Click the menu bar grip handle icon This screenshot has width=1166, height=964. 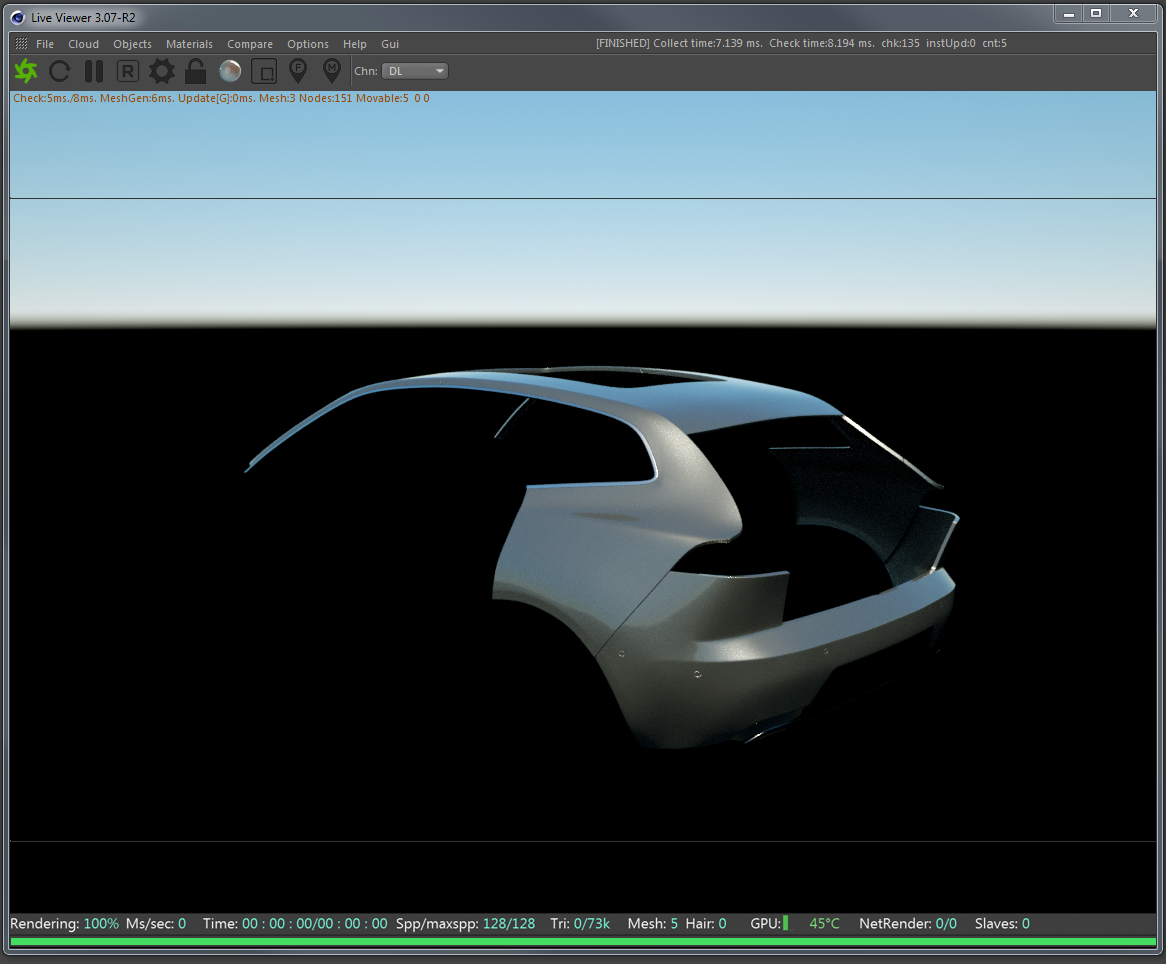(21, 44)
